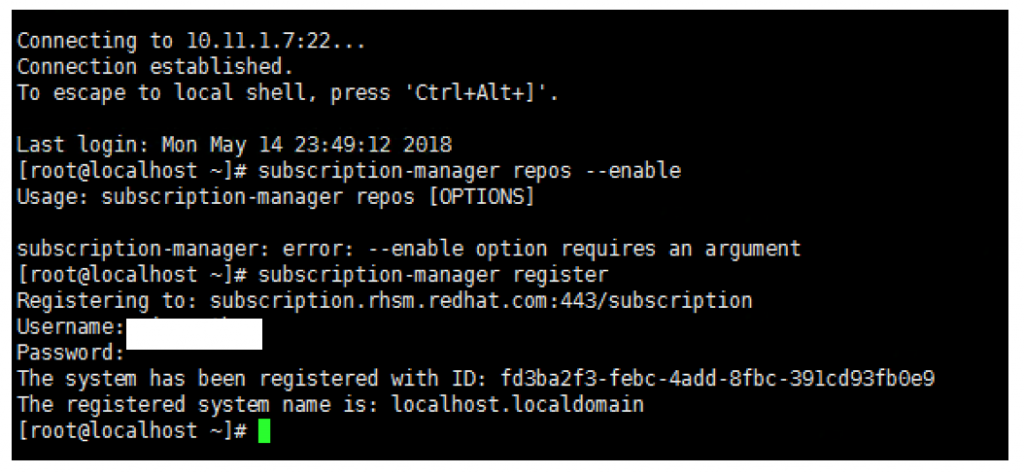
Task: Click the '--enable option requires an argument' error
Action: (x=585, y=249)
